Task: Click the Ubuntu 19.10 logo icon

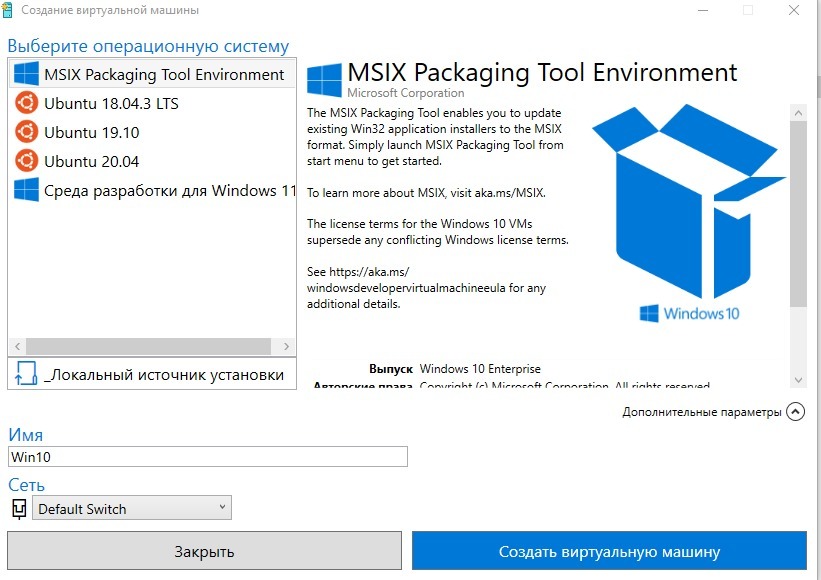Action: tap(27, 132)
